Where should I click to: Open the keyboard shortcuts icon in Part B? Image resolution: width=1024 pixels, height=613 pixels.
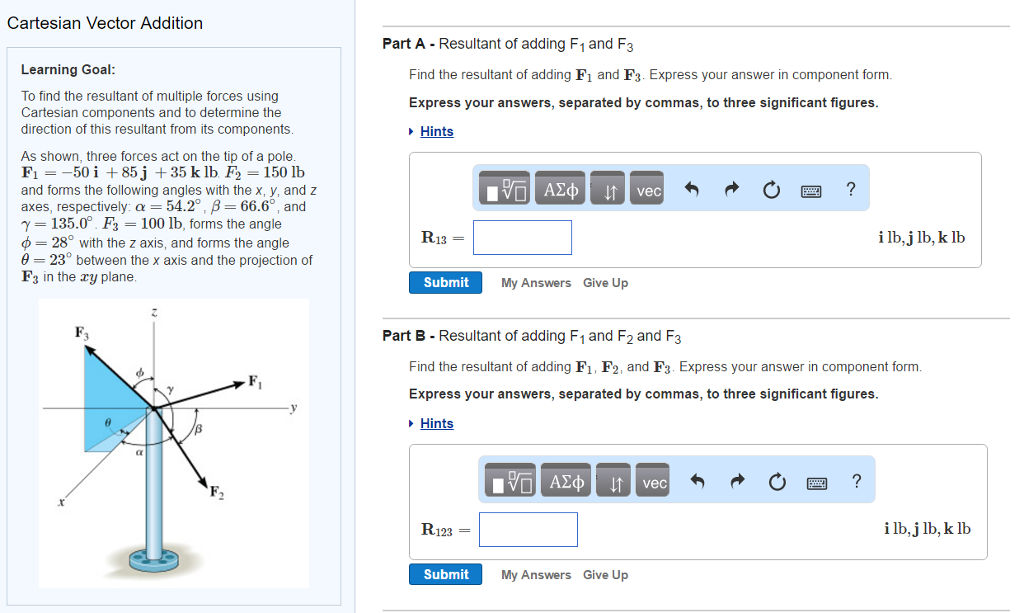(817, 481)
